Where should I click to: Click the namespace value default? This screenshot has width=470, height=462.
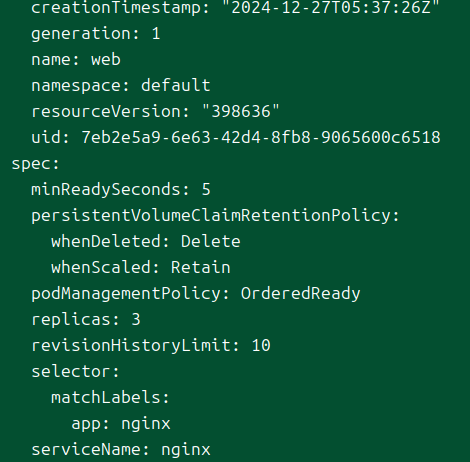pos(176,85)
